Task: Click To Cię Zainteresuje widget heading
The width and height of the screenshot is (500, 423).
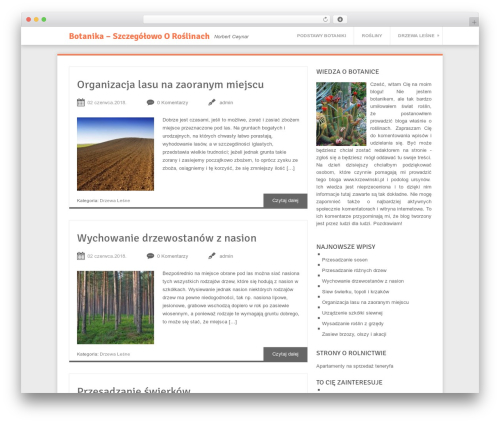Action: [349, 382]
